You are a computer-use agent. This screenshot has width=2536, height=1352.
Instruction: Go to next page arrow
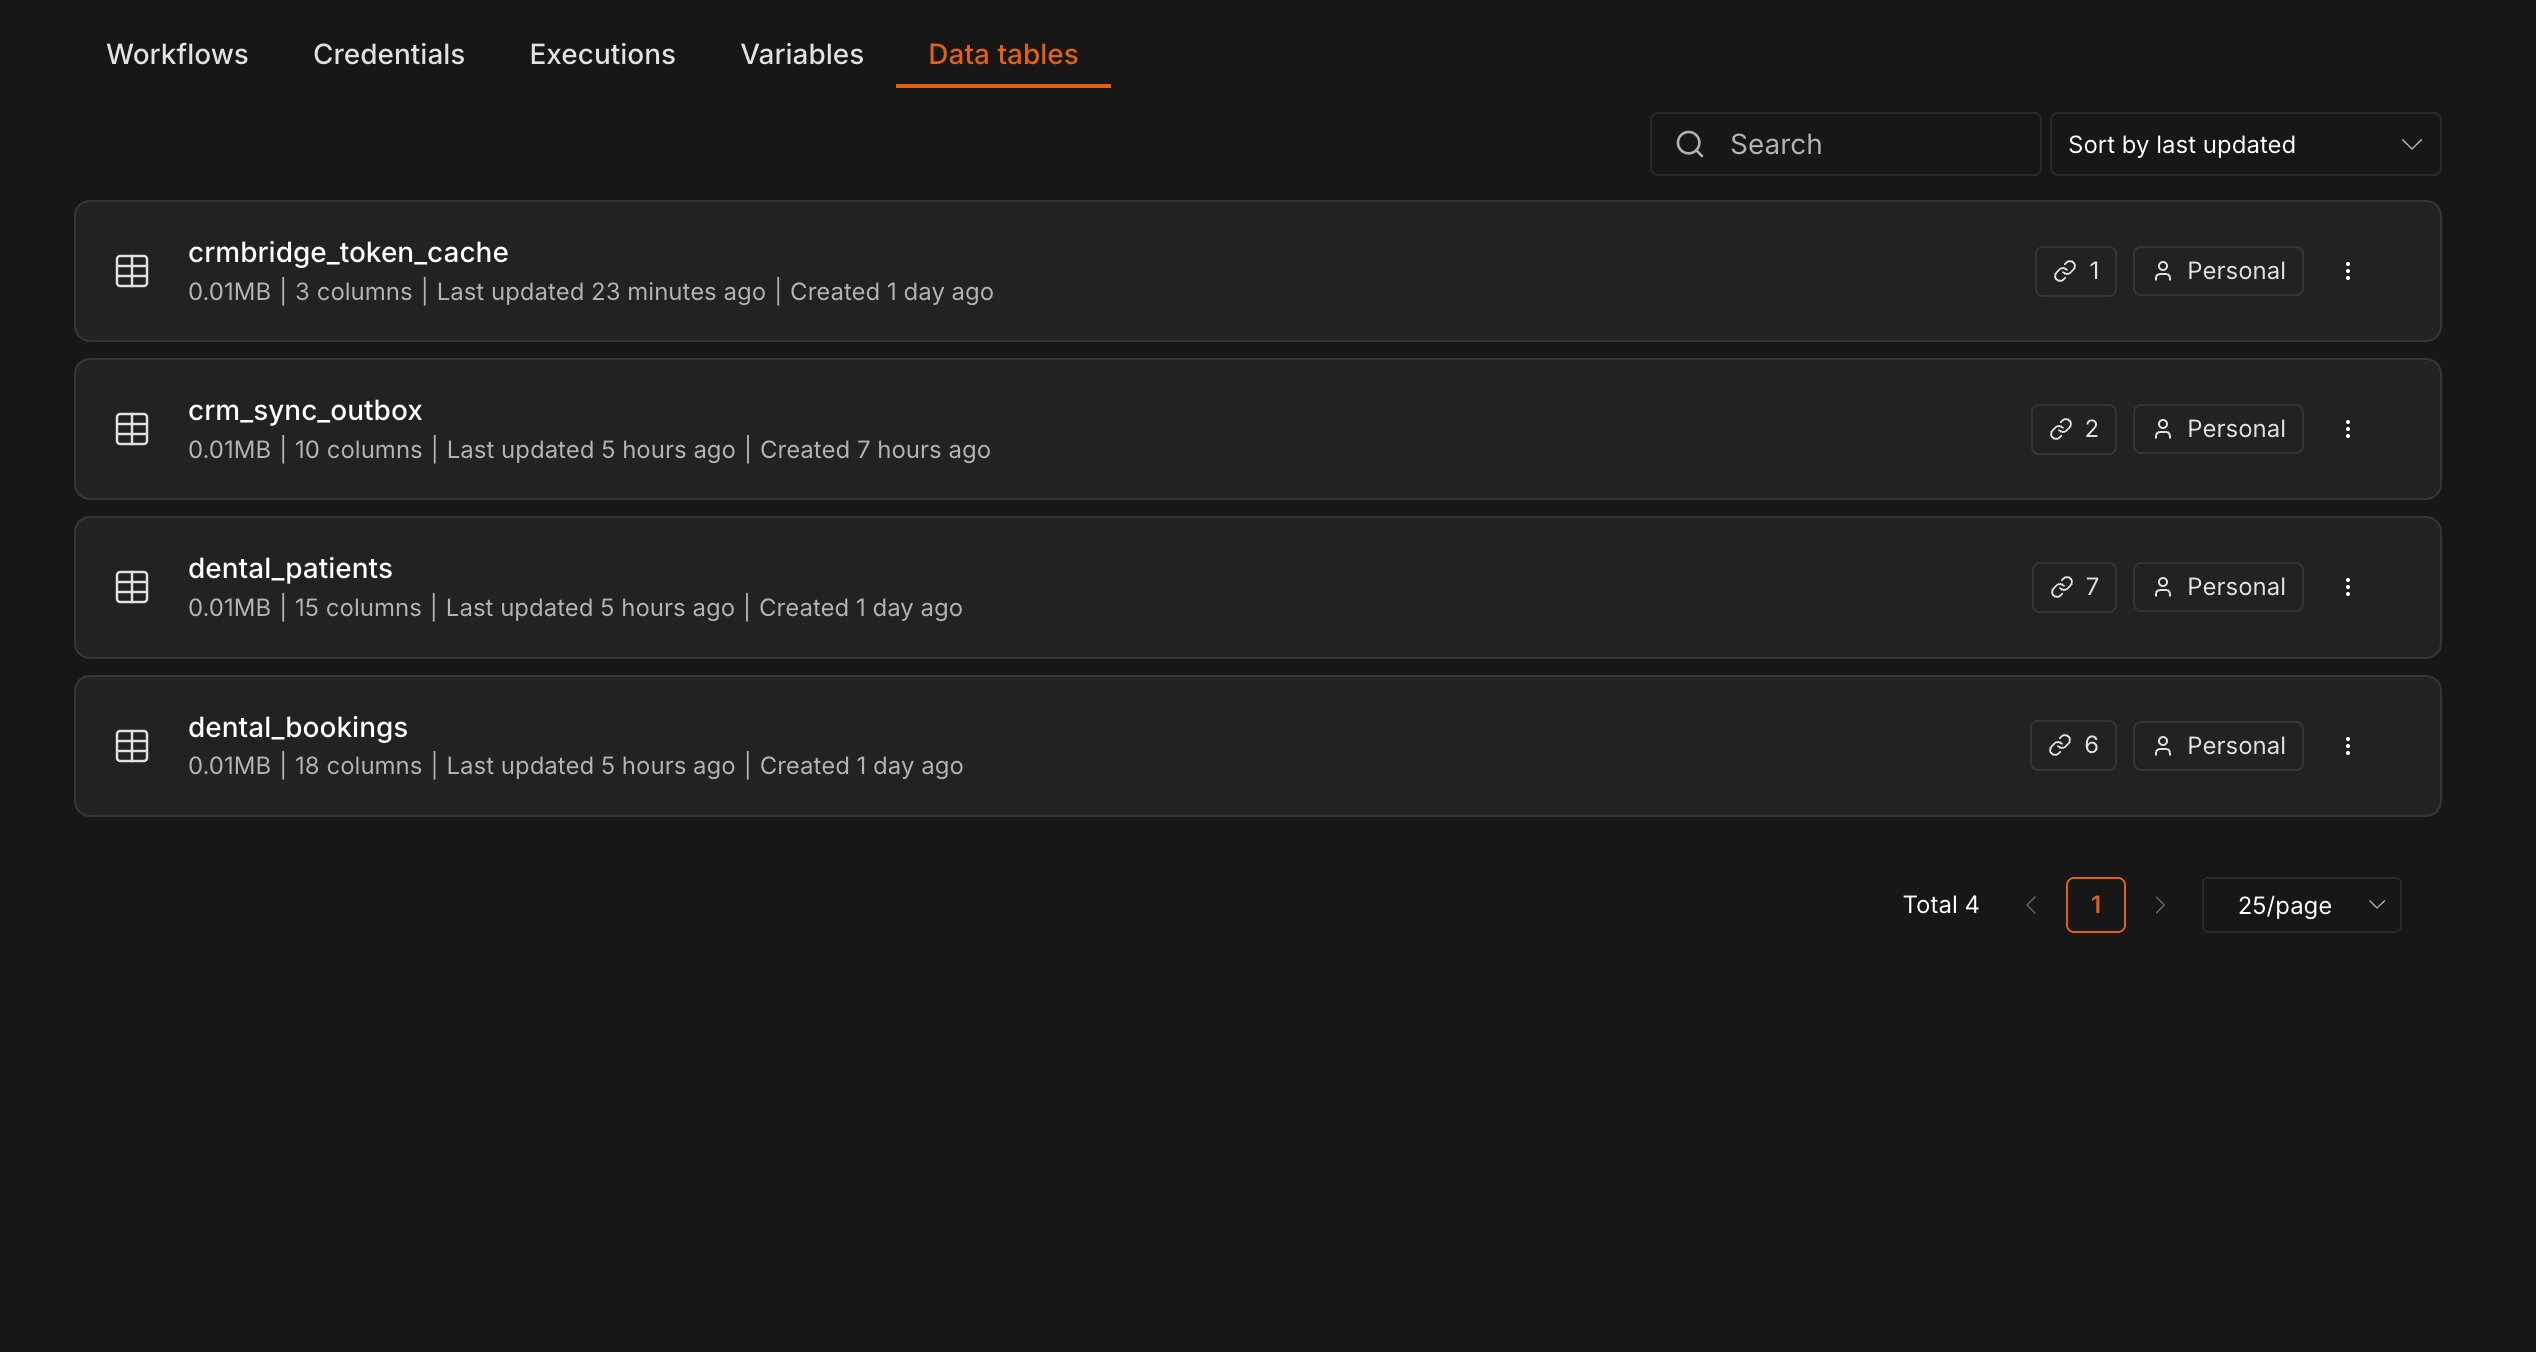click(2160, 905)
